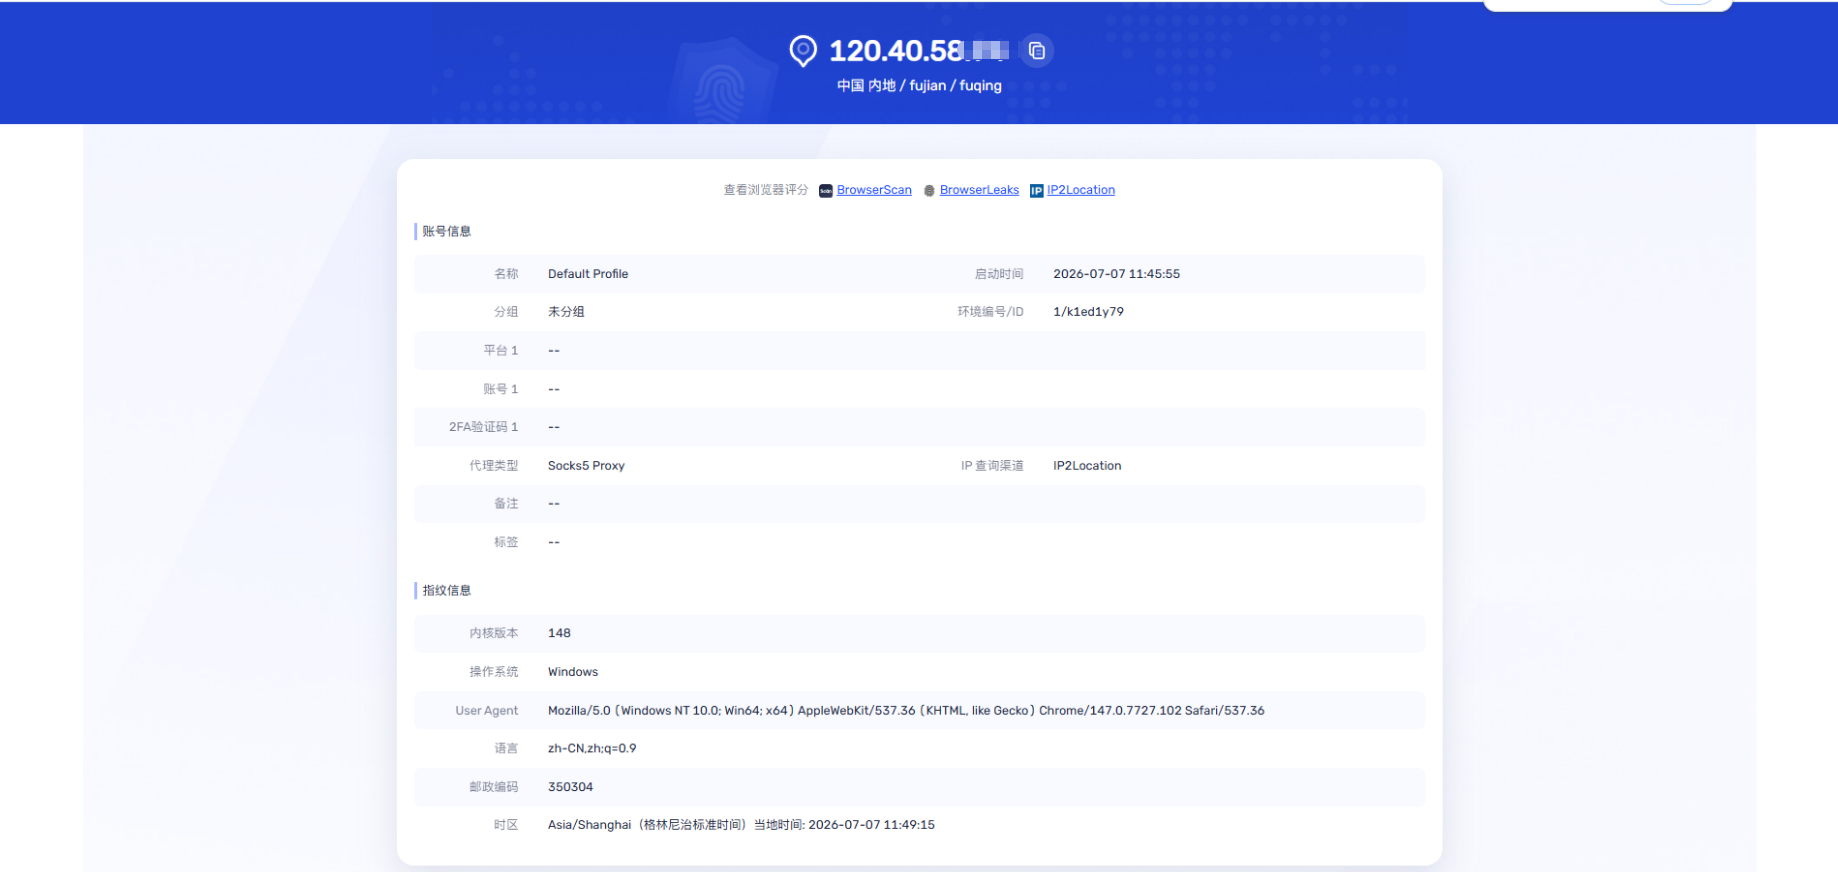Click the fujian / fuqing location text
The image size is (1838, 872).
955,86
